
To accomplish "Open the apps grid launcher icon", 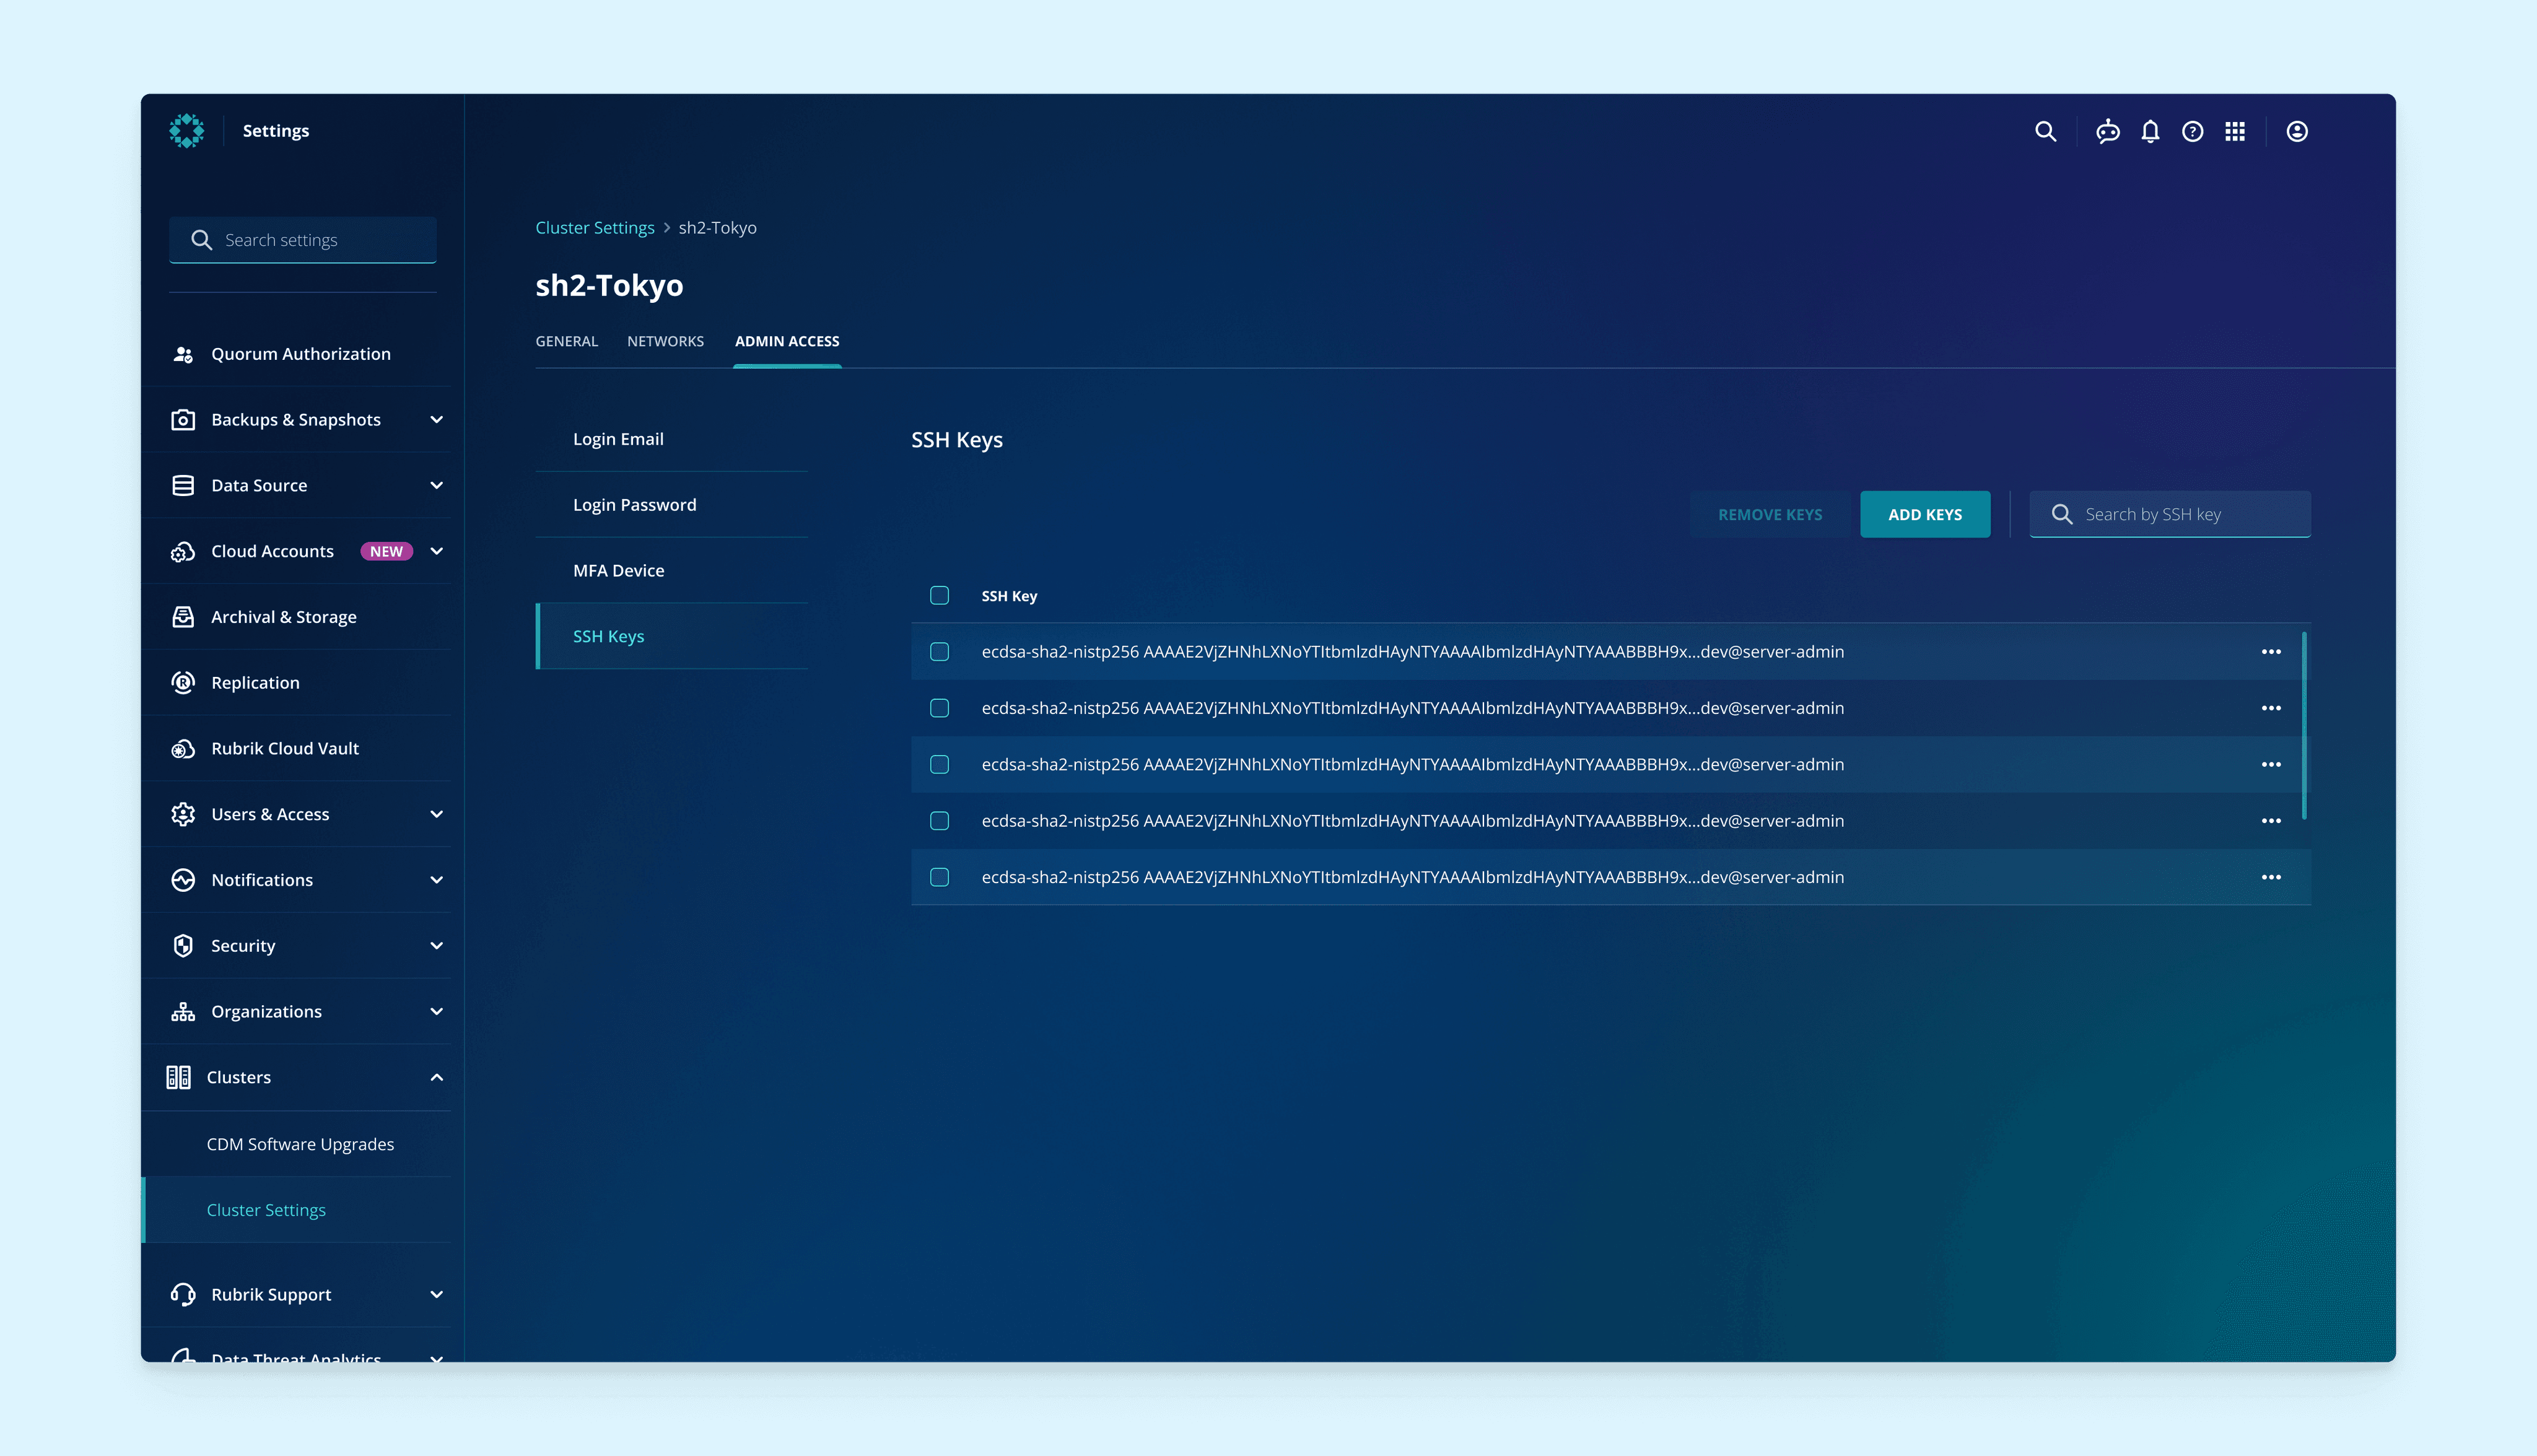I will tap(2235, 131).
